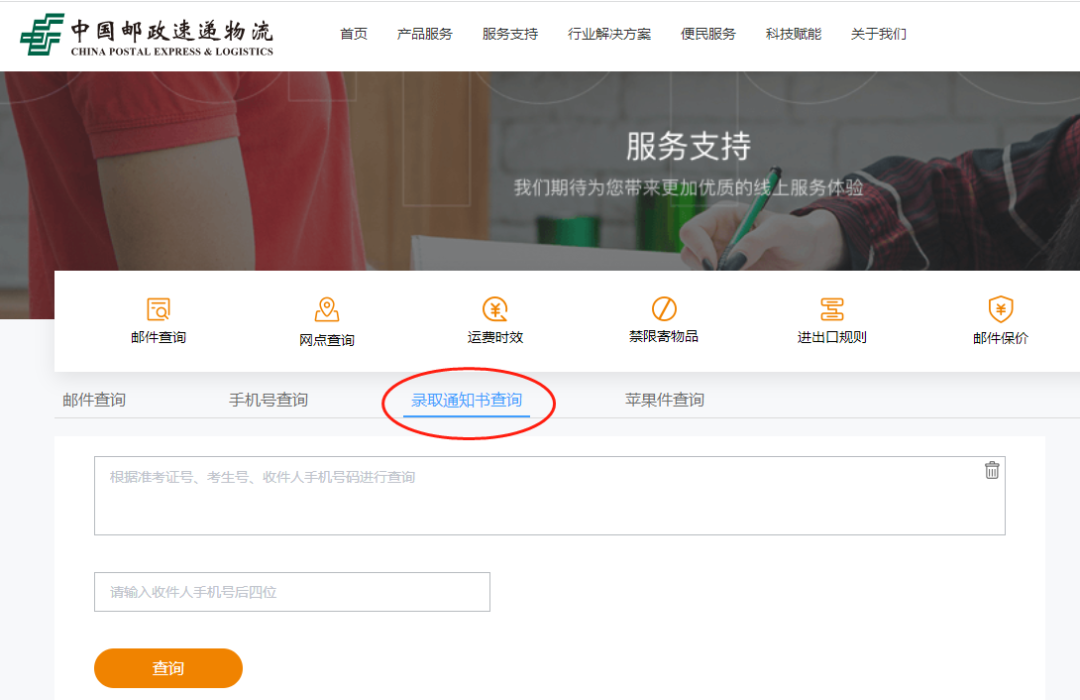Open the 产品服务 menu
The height and width of the screenshot is (700, 1080).
coord(426,33)
